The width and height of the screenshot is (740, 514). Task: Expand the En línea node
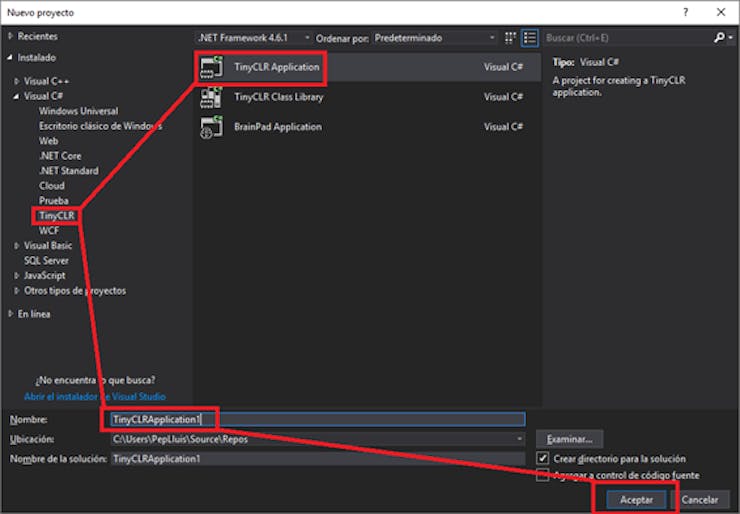point(10,313)
